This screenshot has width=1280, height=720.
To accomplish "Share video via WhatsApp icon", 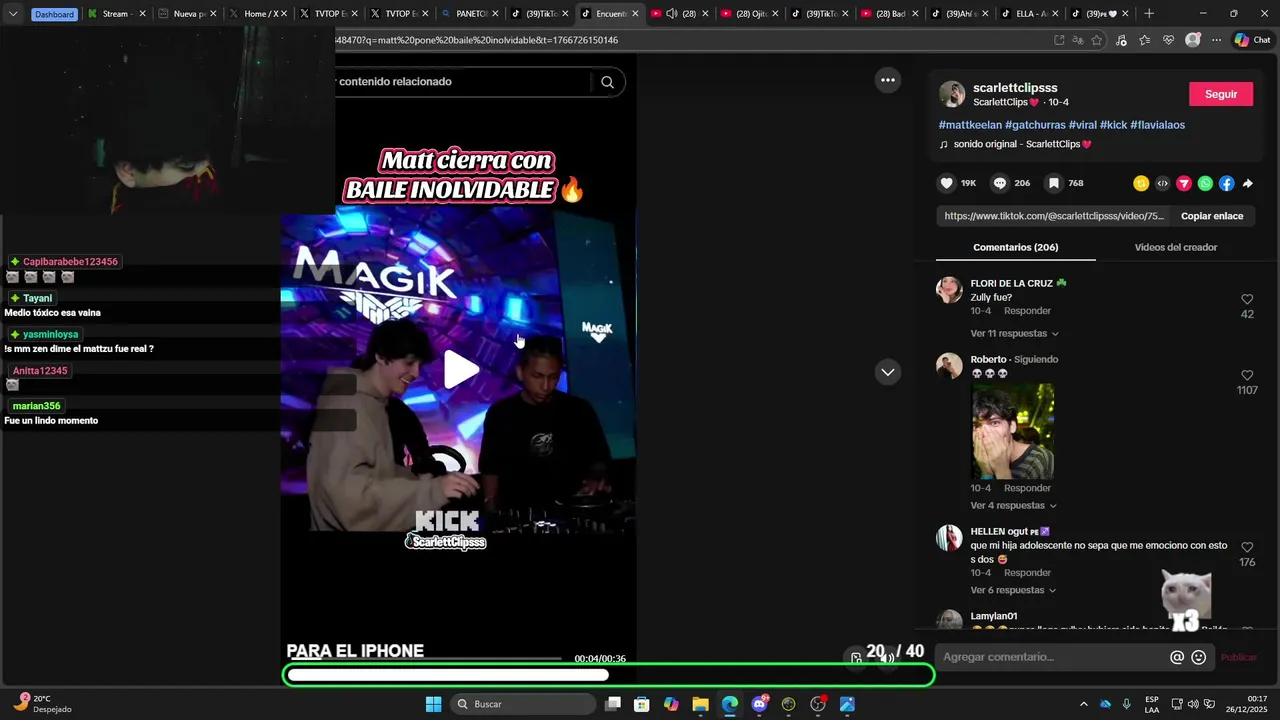I will pos(1205,183).
